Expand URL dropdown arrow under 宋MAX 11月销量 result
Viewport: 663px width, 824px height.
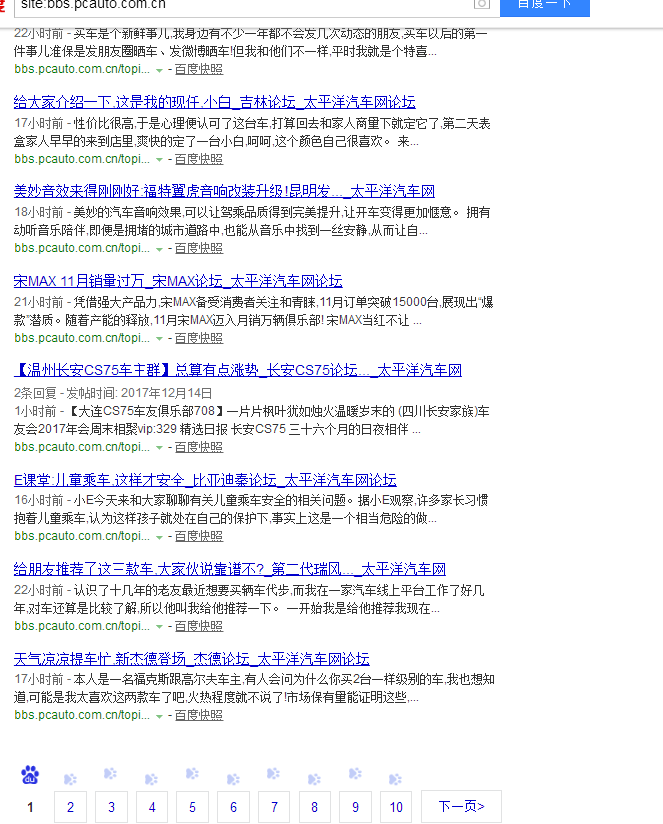point(159,338)
